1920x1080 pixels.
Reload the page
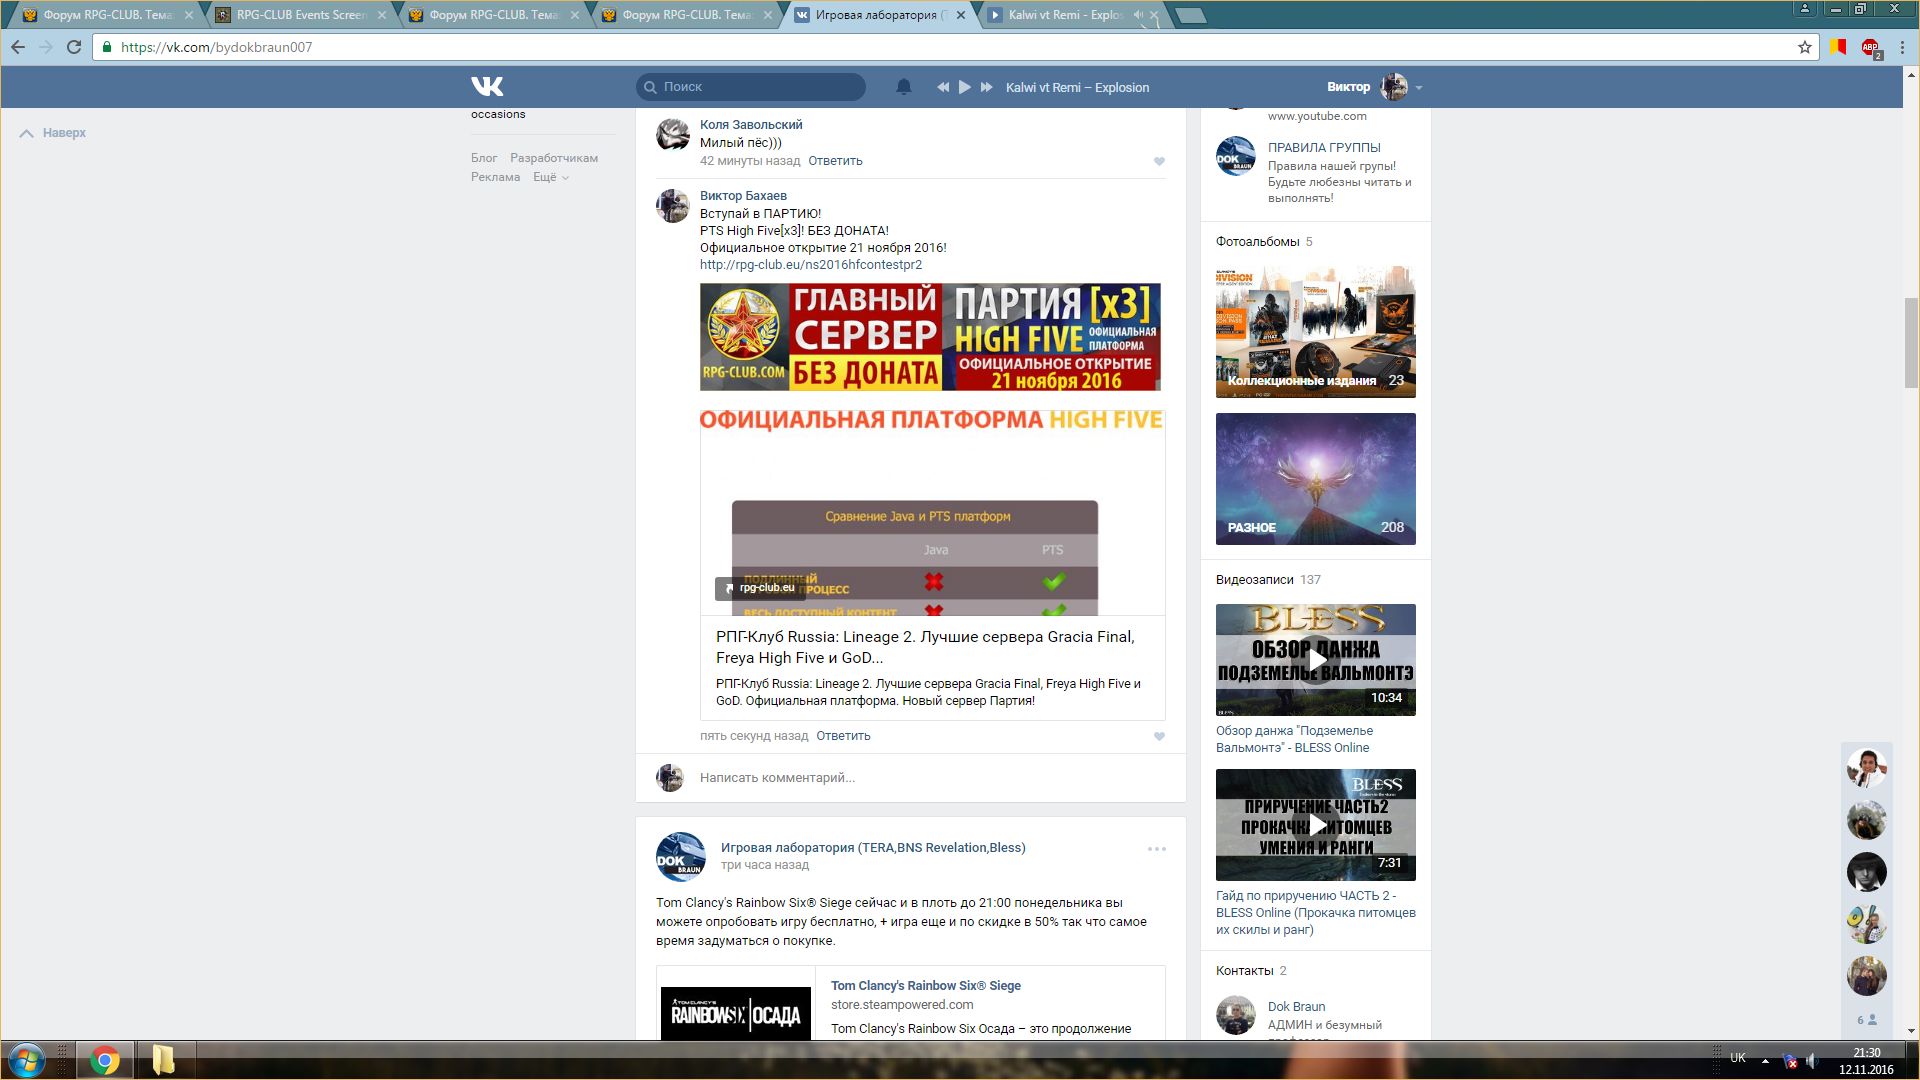[74, 47]
